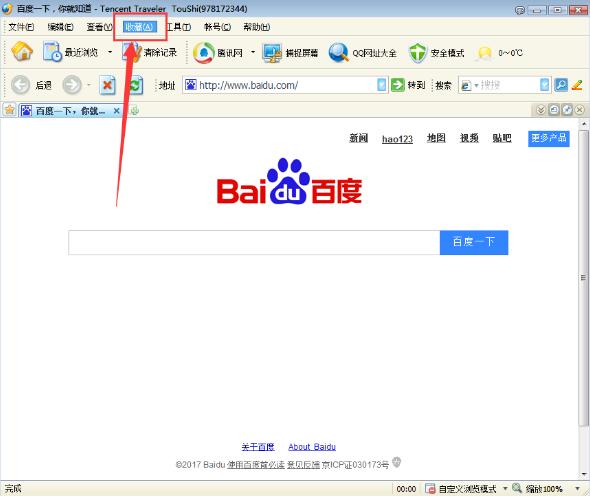Expand search engine selector dropdown

coord(476,85)
